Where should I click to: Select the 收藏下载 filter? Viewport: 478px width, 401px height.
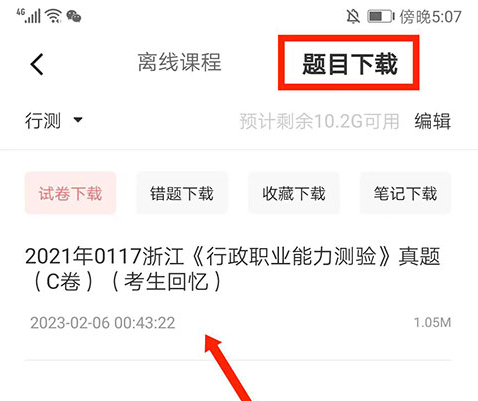[x=294, y=193]
